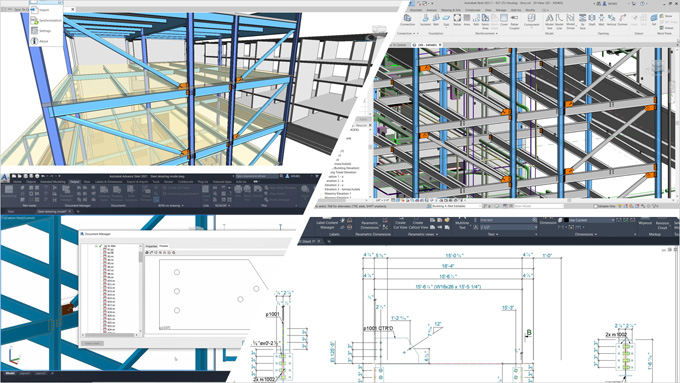Open the Labels & Dimensions tab
The height and width of the screenshot is (383, 680).
click(108, 182)
